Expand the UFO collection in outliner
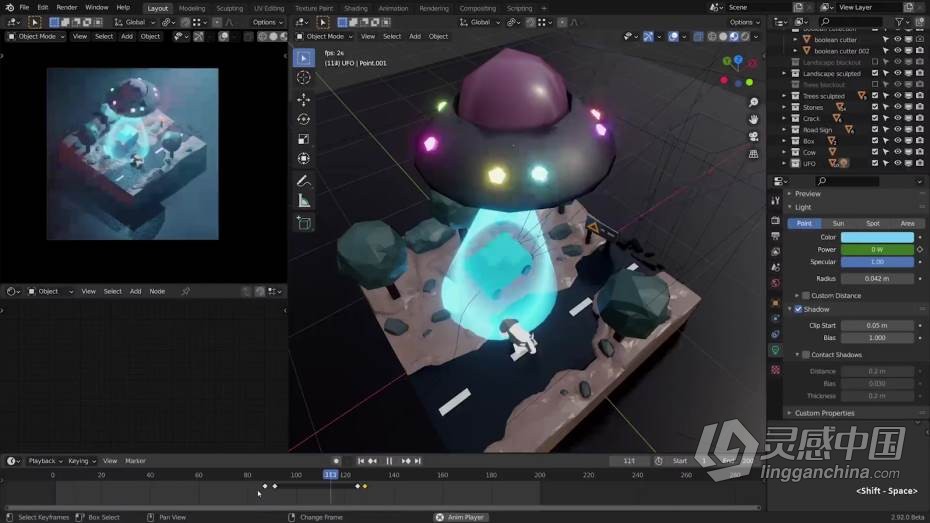 coord(784,163)
